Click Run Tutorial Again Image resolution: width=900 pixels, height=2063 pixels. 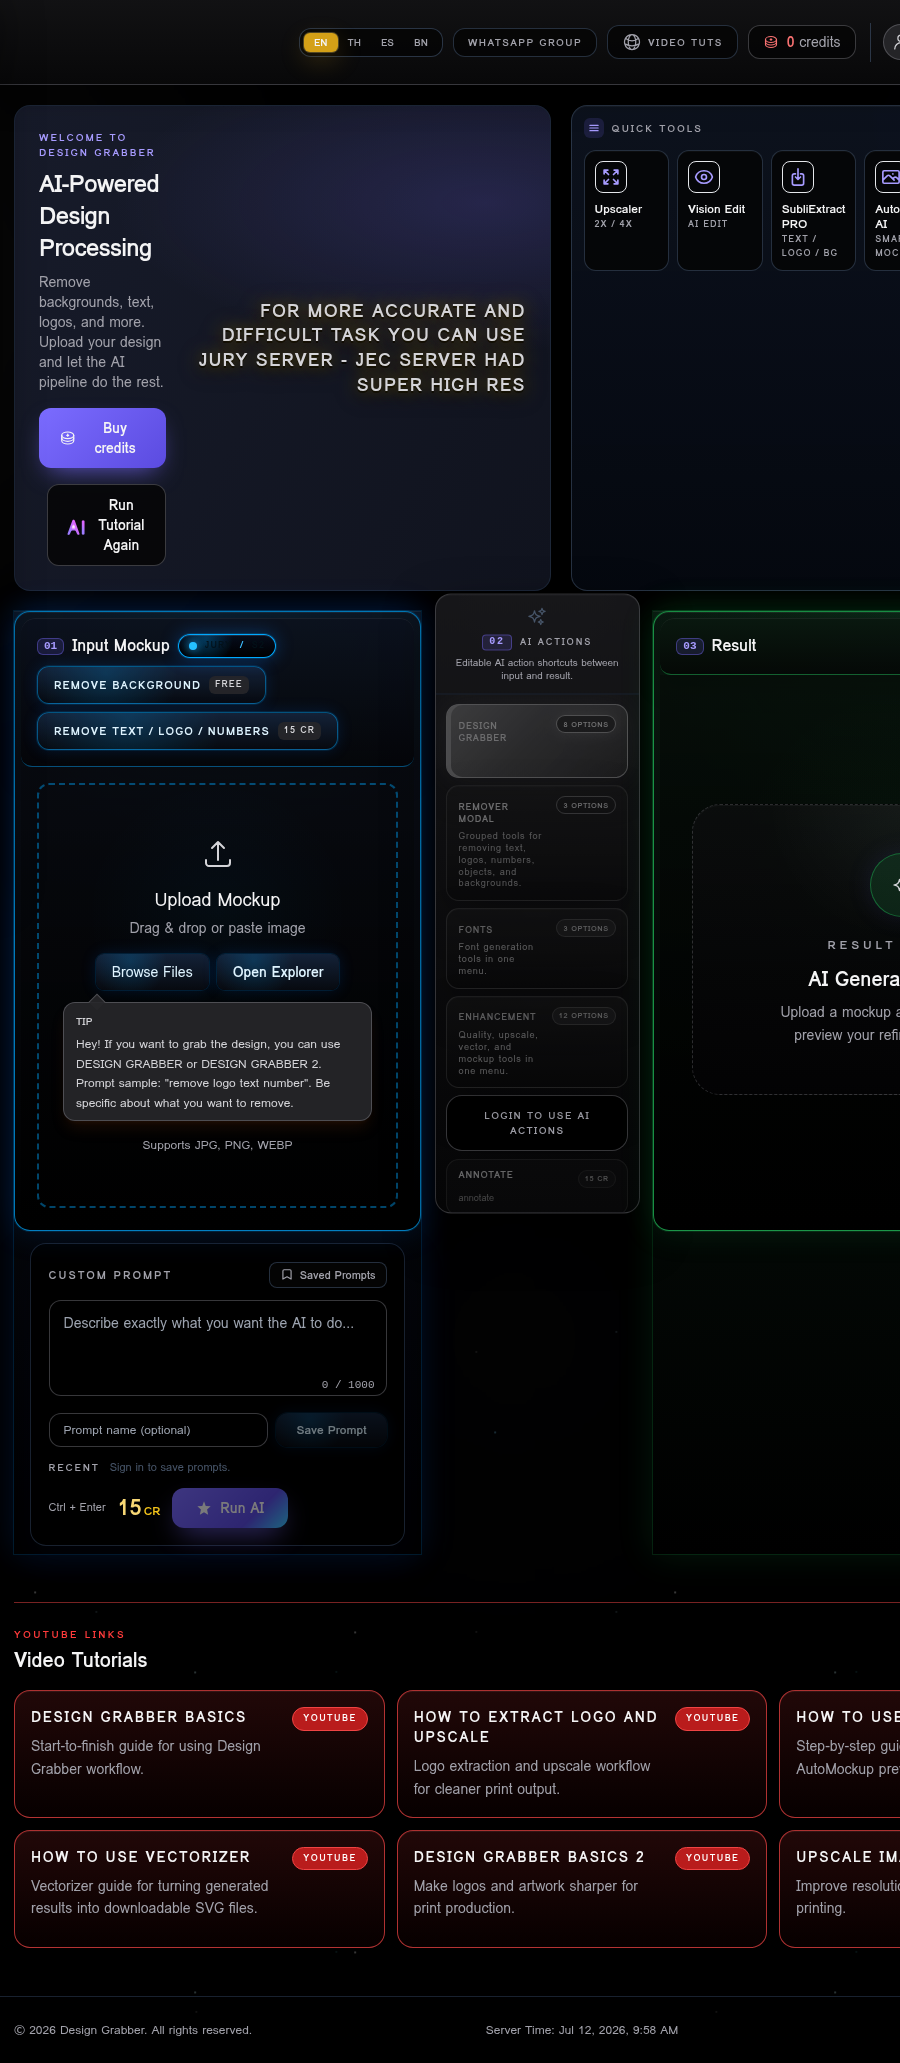click(x=106, y=525)
